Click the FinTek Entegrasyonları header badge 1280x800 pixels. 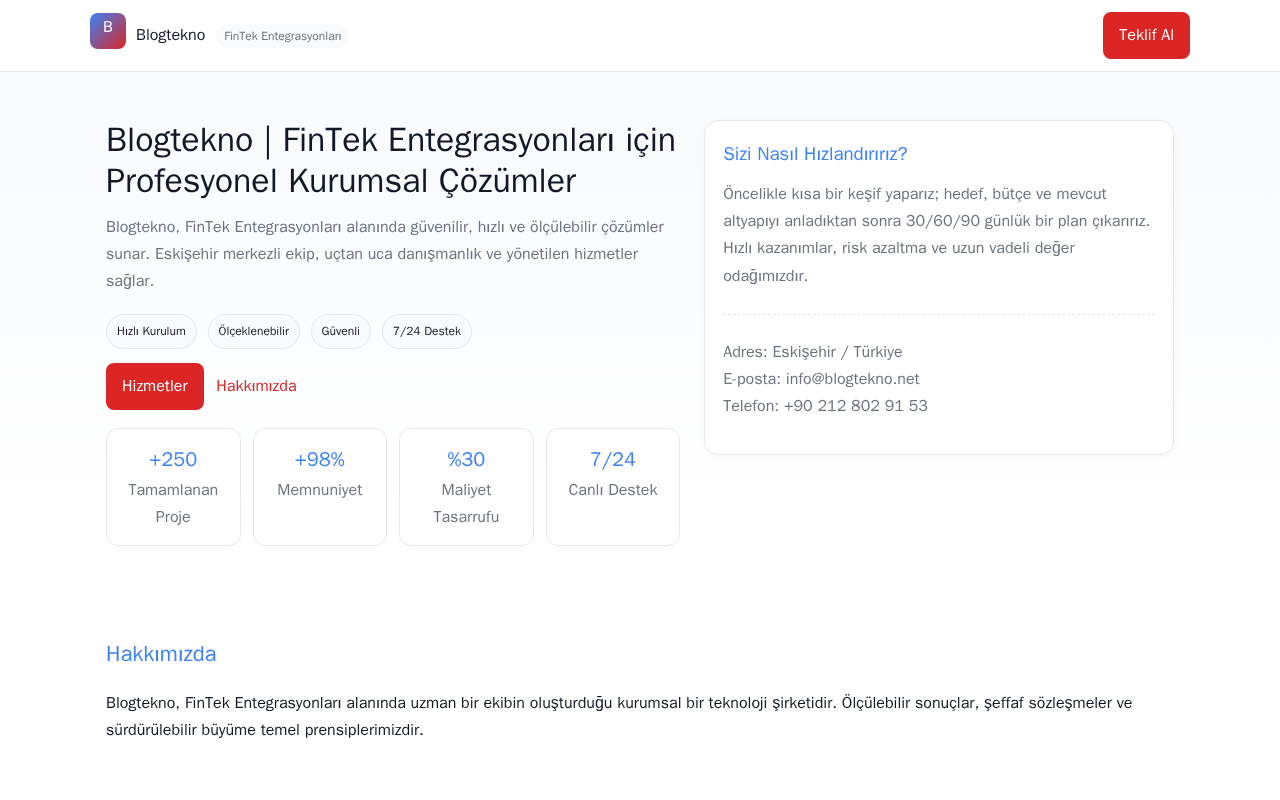[x=282, y=36]
